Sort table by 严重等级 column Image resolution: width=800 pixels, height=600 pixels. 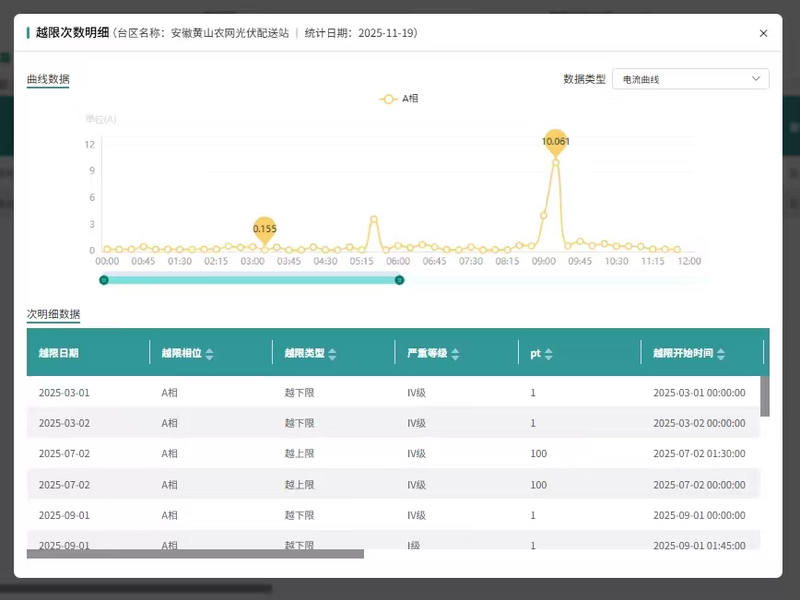point(455,354)
